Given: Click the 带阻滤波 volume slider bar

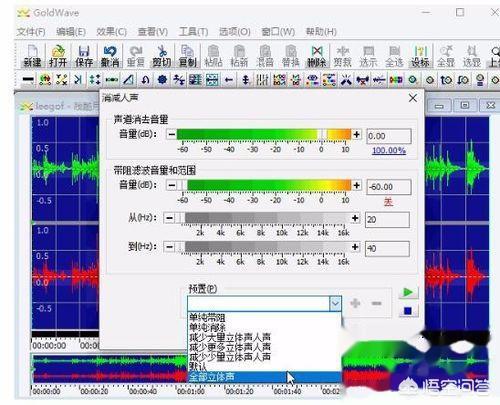Looking at the screenshot, I should tap(264, 185).
